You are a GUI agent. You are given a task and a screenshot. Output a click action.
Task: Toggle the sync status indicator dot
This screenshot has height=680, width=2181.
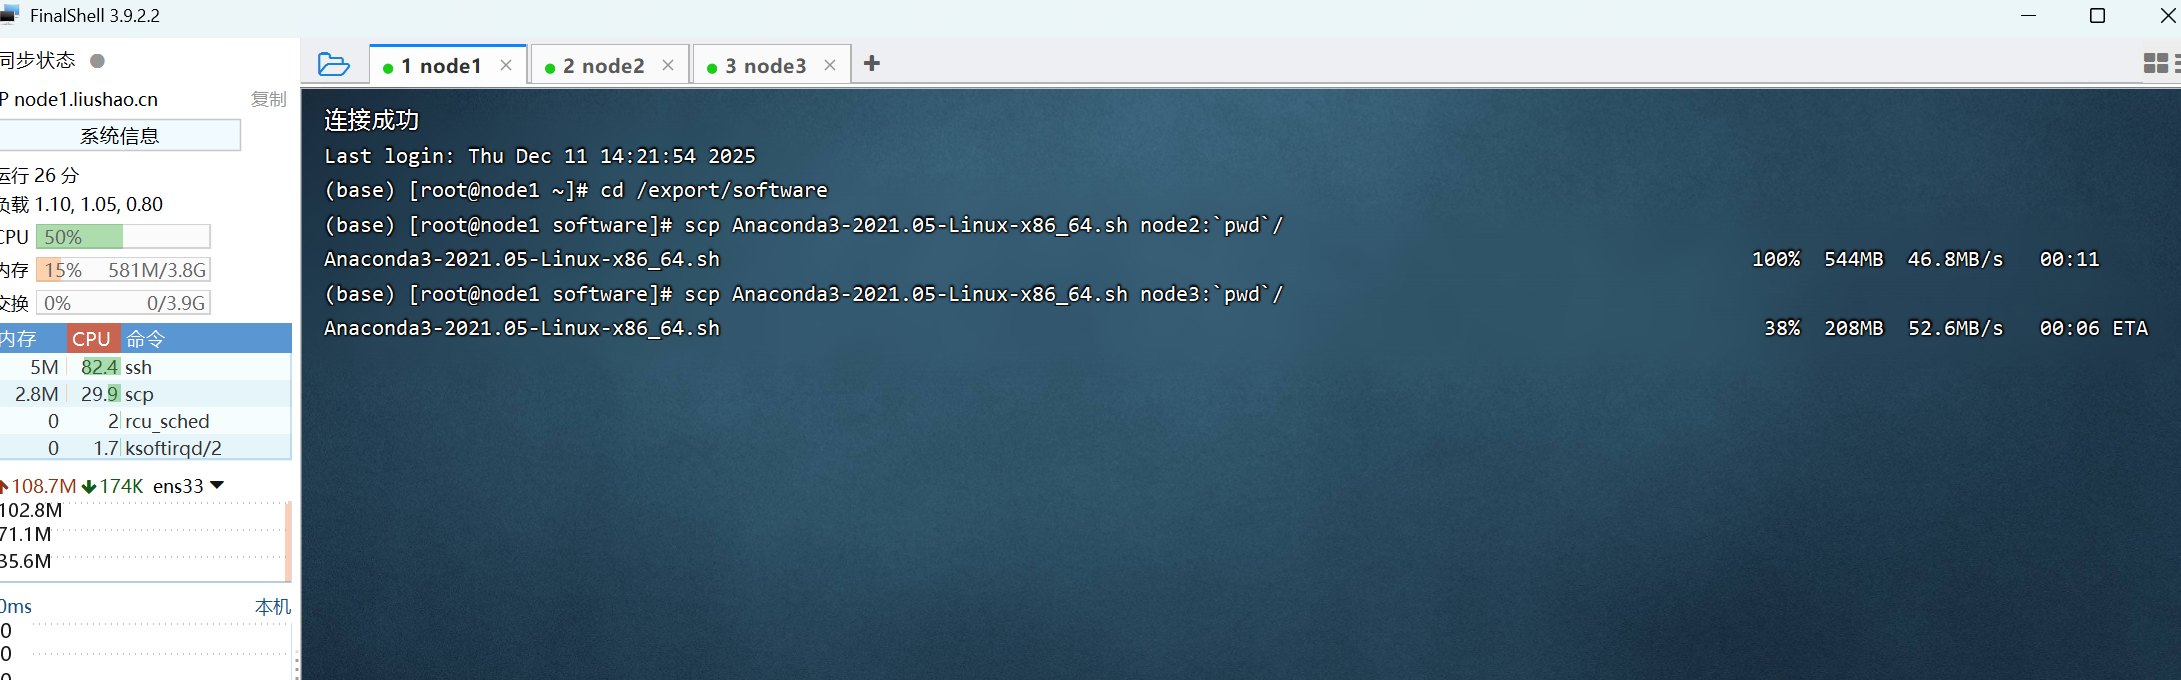[97, 61]
